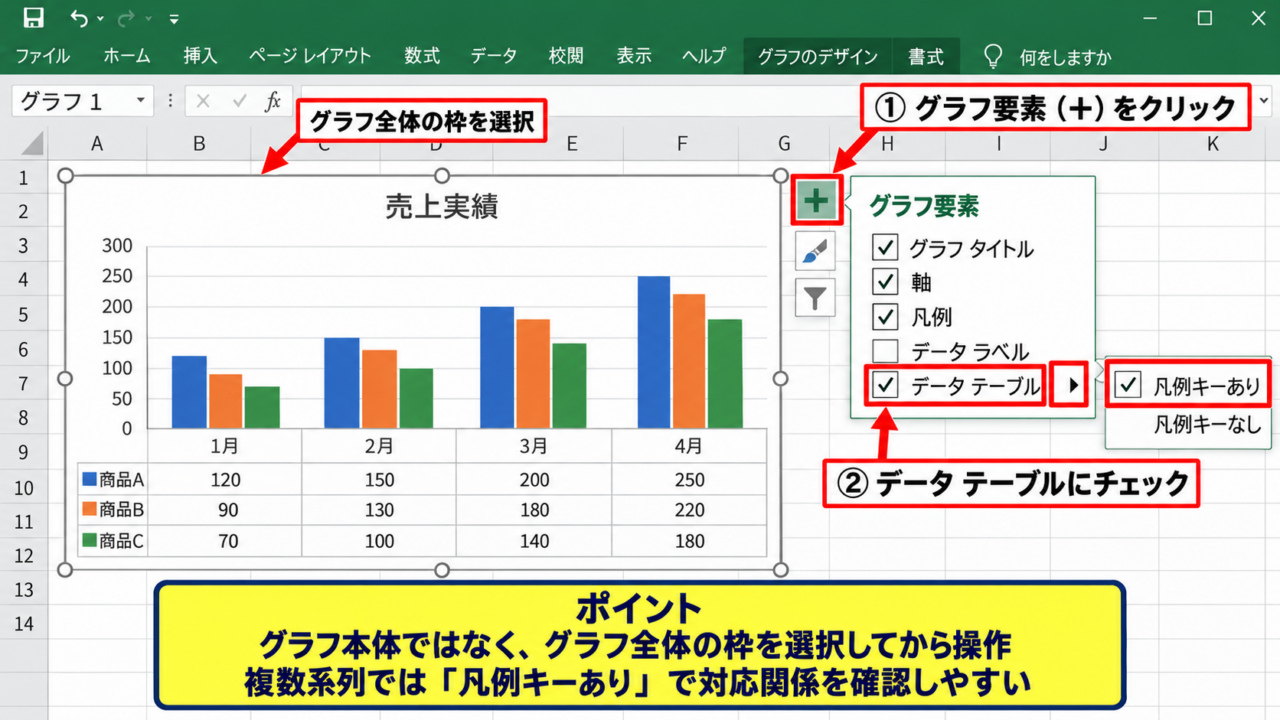Viewport: 1280px width, 720px height.
Task: Open the ページ レイアウト tab
Action: [310, 56]
